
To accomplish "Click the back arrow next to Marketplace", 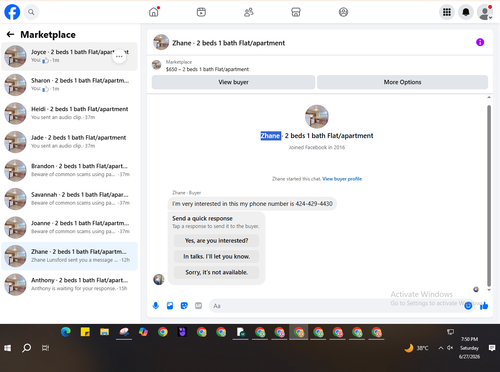I will coord(10,34).
